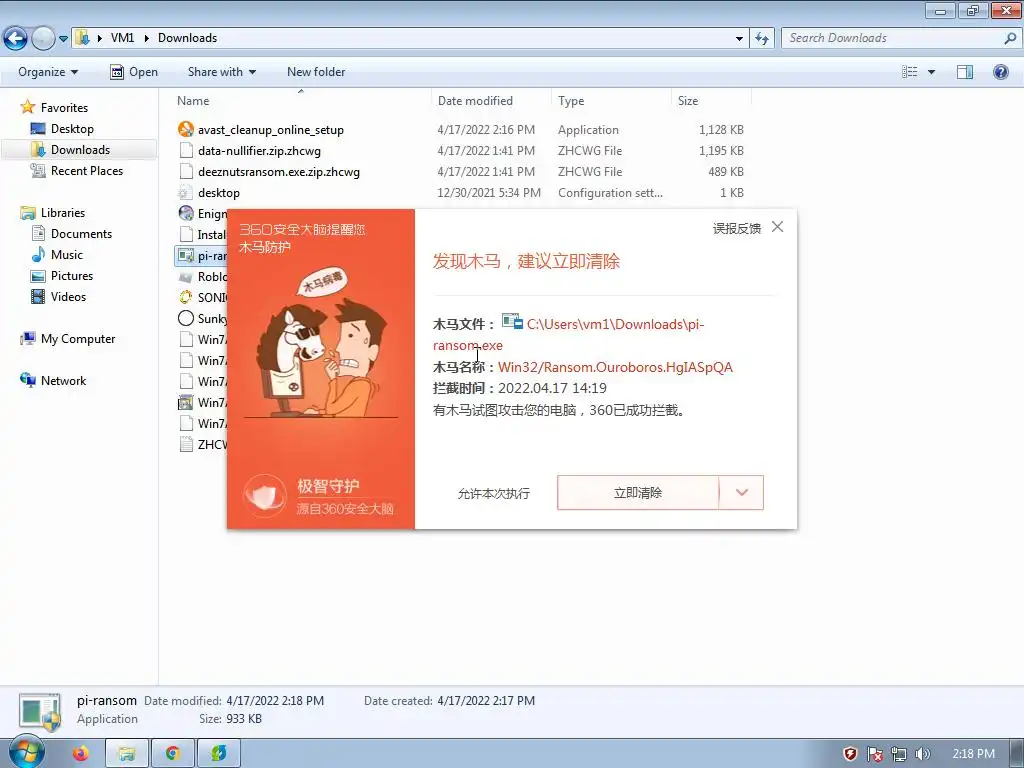Expand dropdown arrow beside 立即清除
The width and height of the screenshot is (1024, 768).
point(741,493)
